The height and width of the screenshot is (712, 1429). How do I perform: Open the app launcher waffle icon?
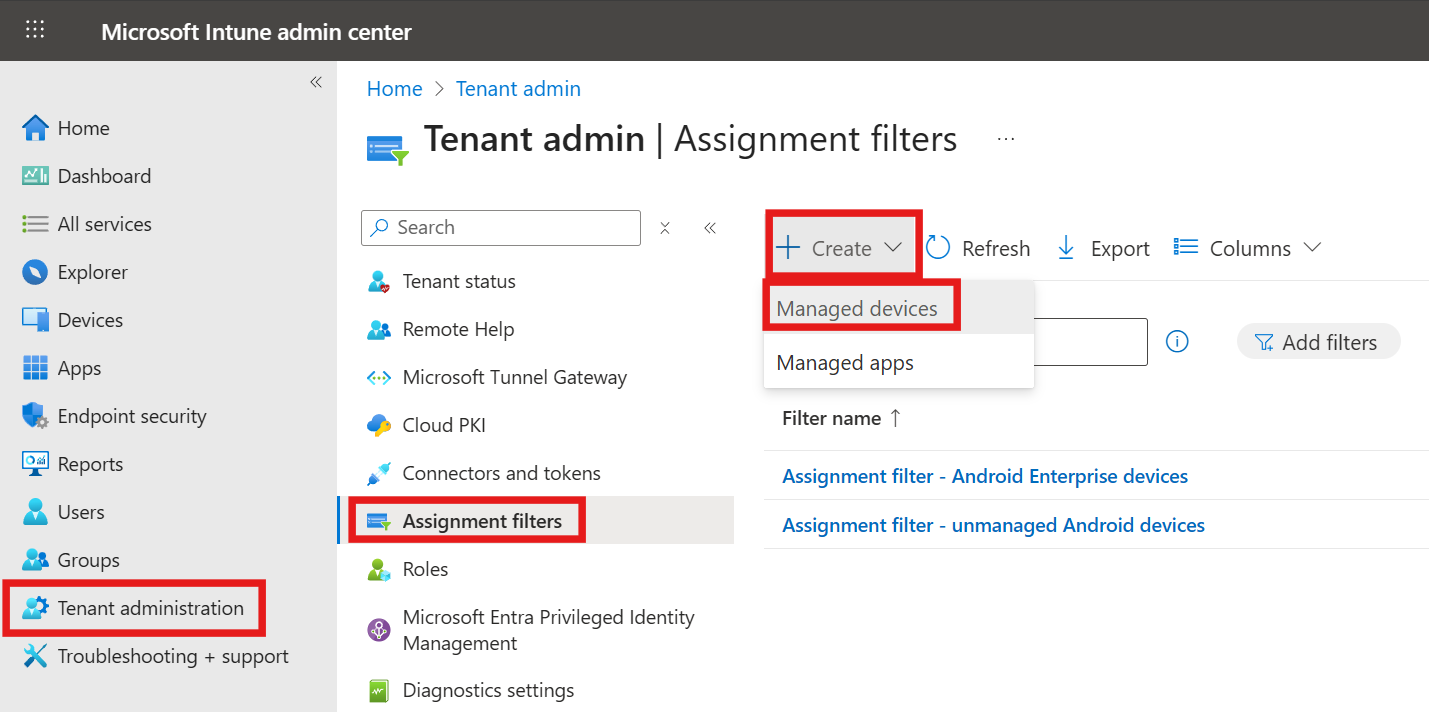pos(35,30)
